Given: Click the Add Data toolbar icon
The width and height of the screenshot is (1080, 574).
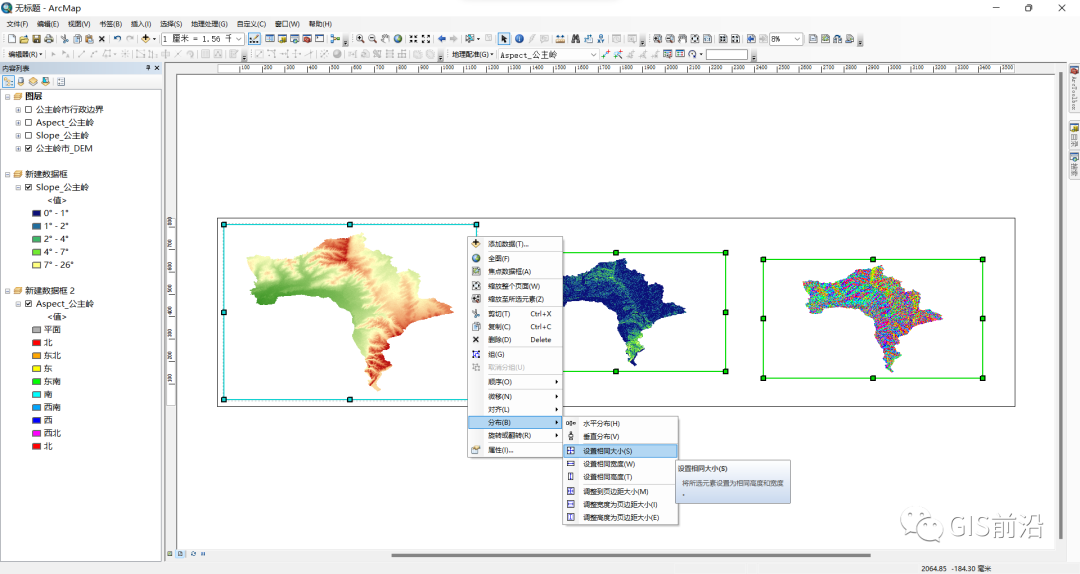Looking at the screenshot, I should tap(145, 39).
